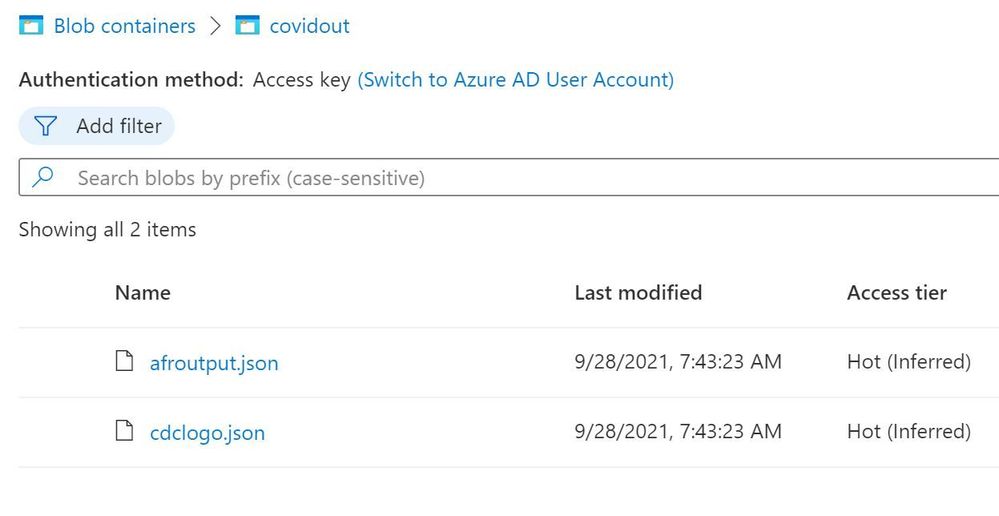
Task: Click the funnel filter icon
Action: point(45,125)
